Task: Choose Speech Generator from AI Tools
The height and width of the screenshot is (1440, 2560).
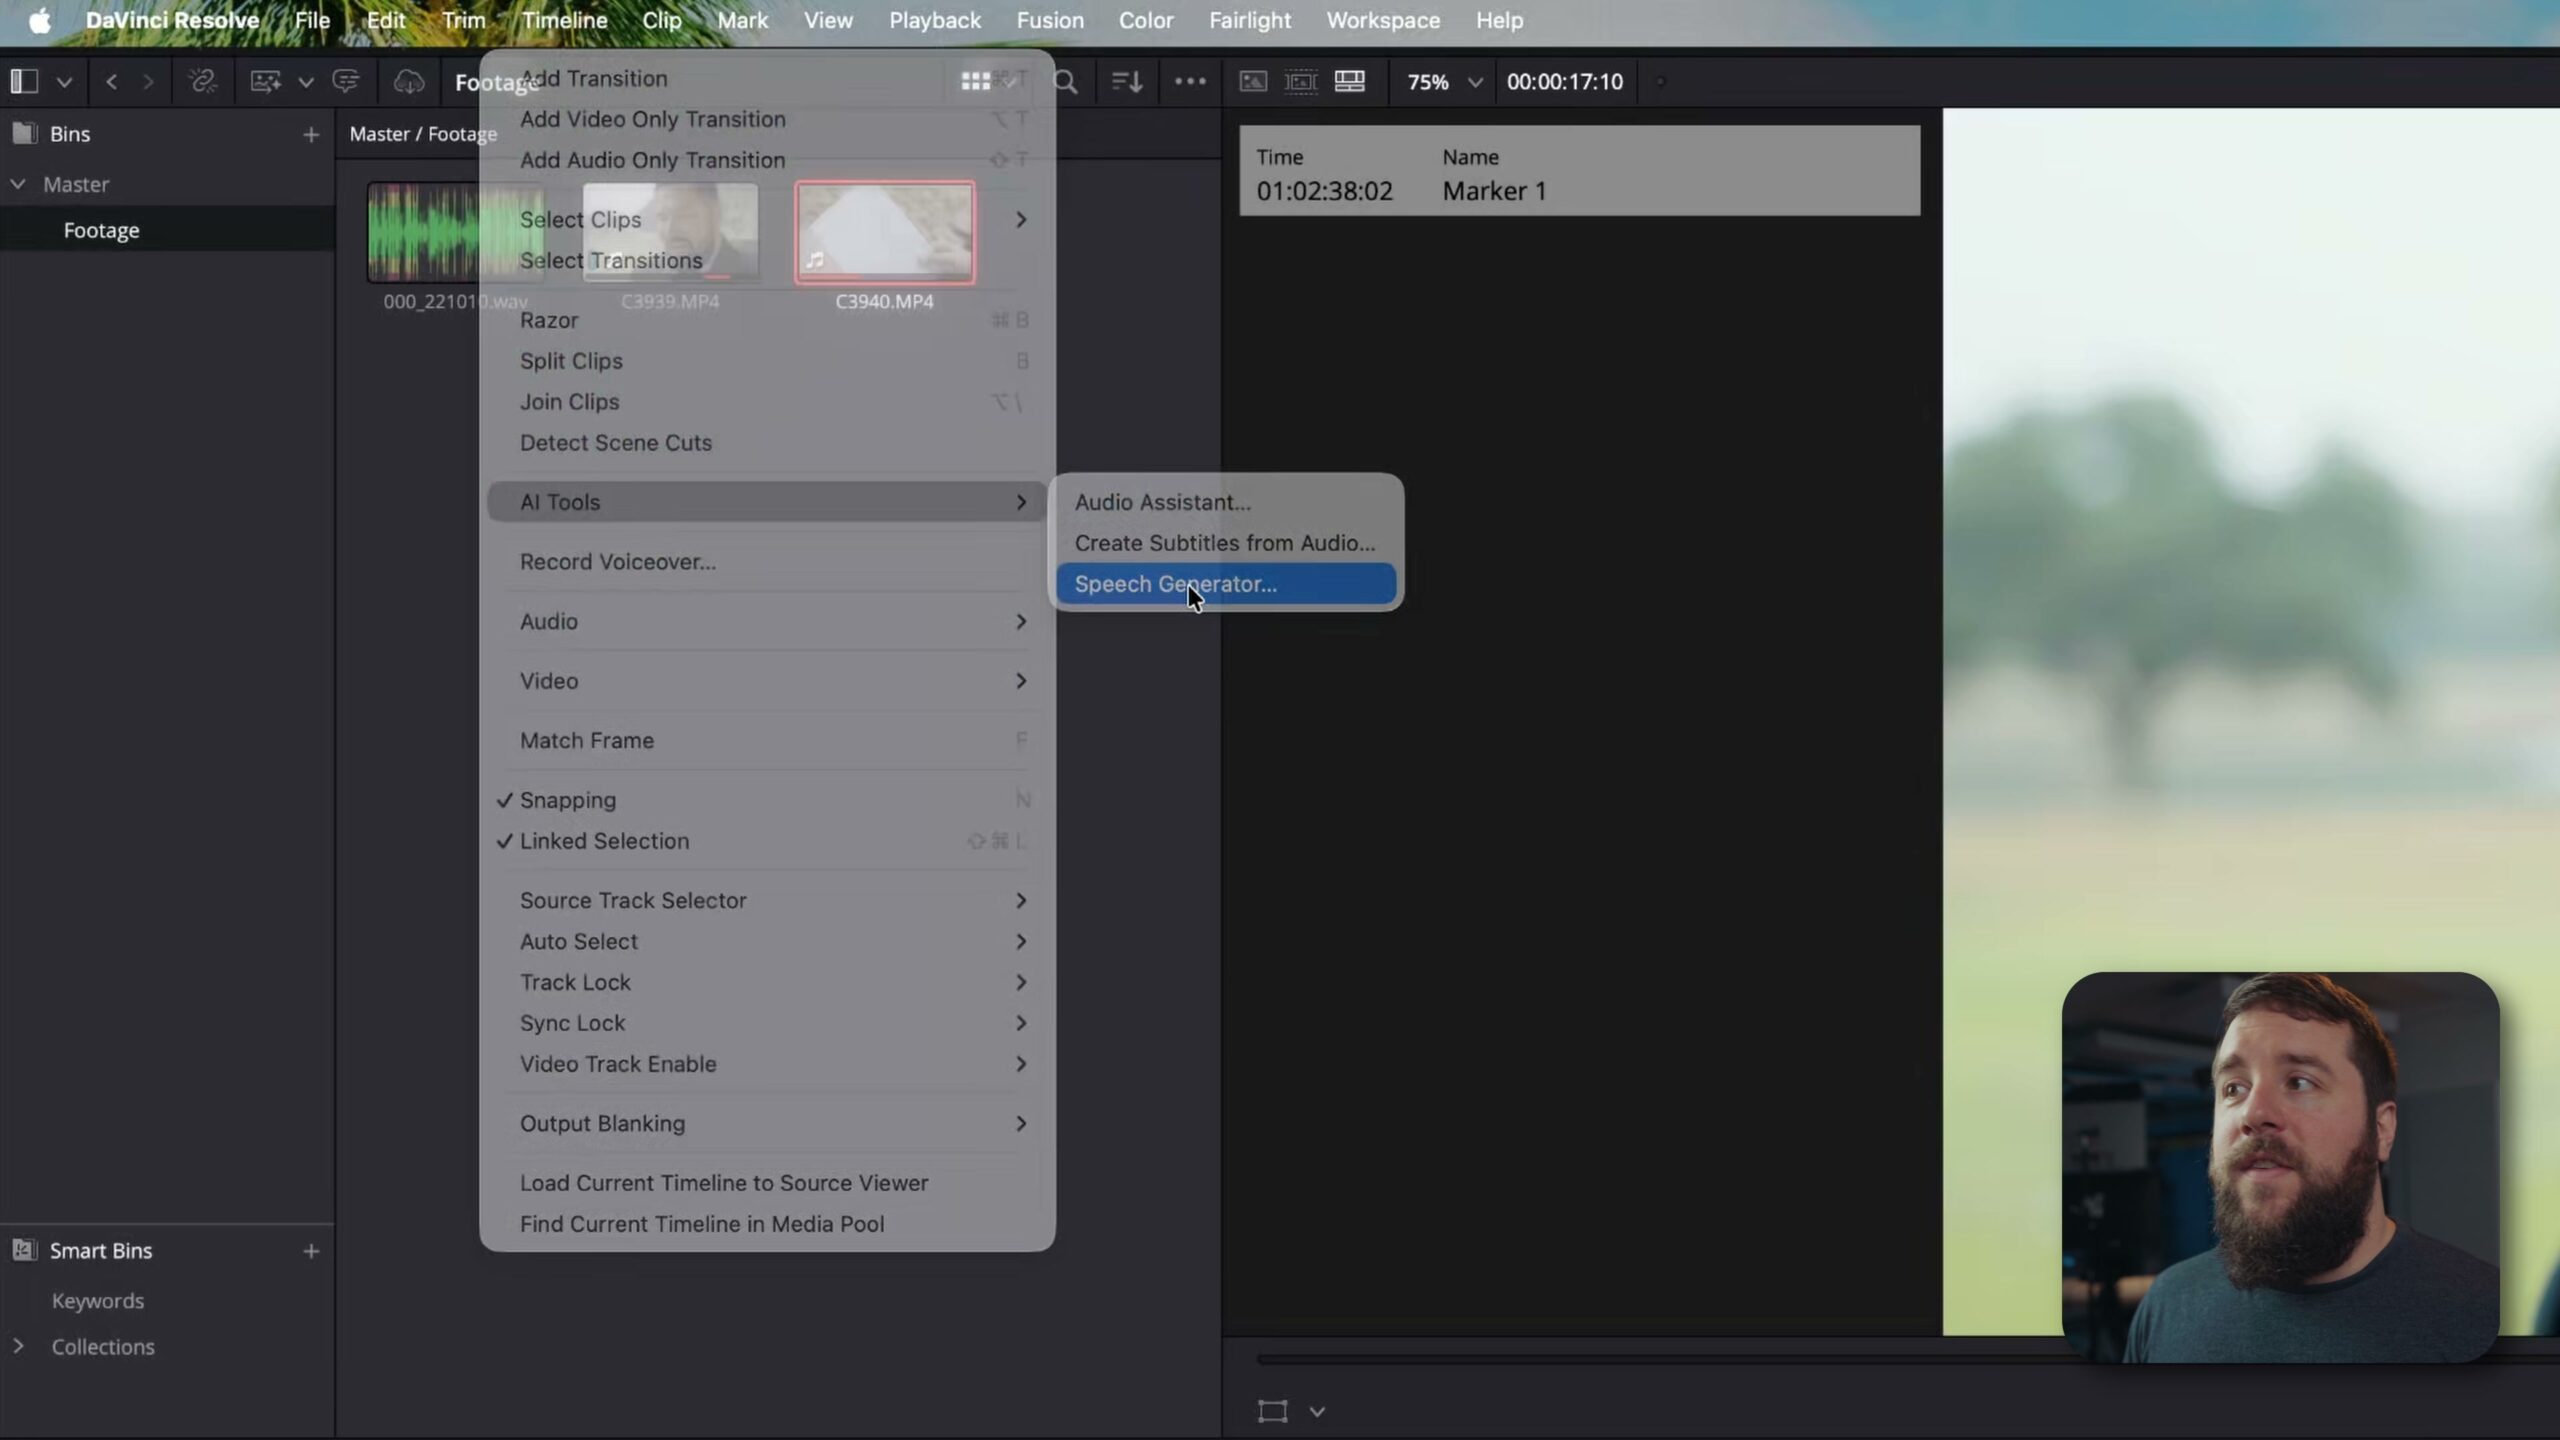Action: point(1226,584)
